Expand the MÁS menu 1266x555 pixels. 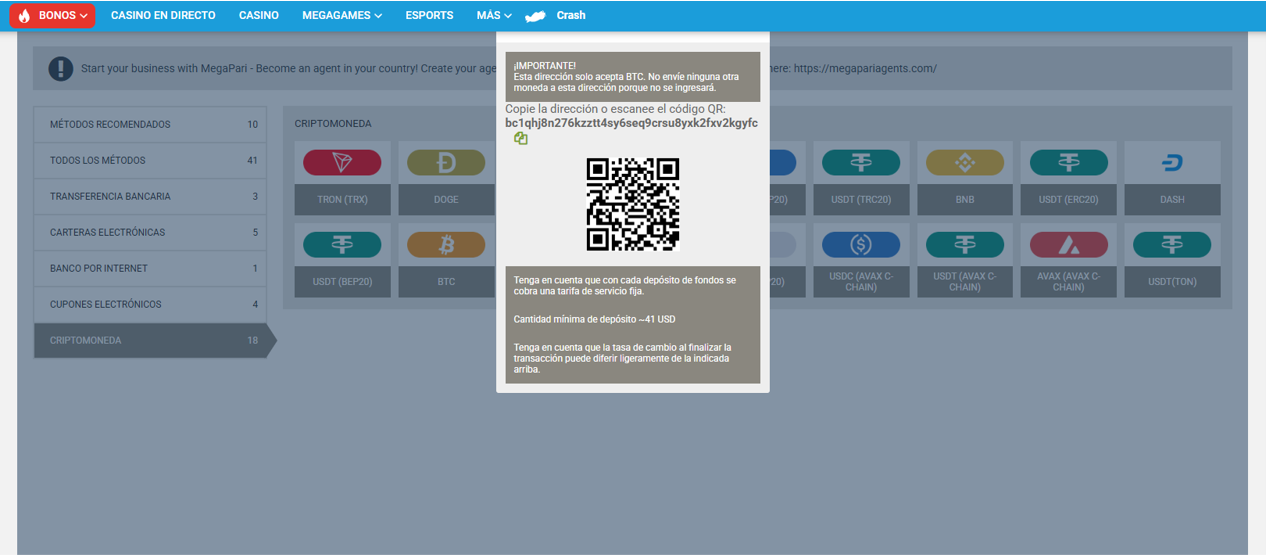coord(494,15)
